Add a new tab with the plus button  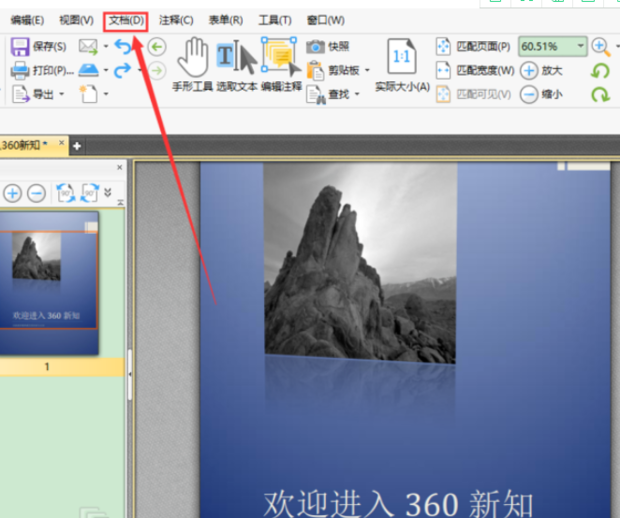[x=77, y=146]
